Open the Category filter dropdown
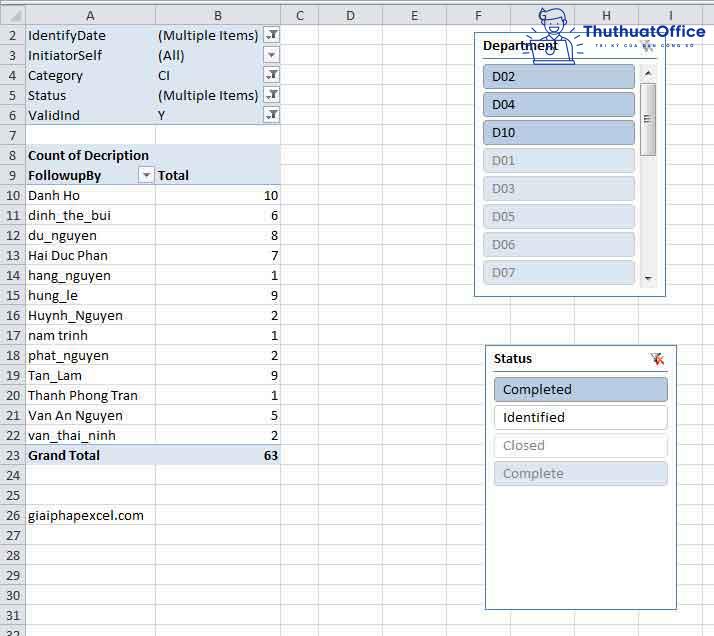The image size is (714, 636). click(x=271, y=75)
